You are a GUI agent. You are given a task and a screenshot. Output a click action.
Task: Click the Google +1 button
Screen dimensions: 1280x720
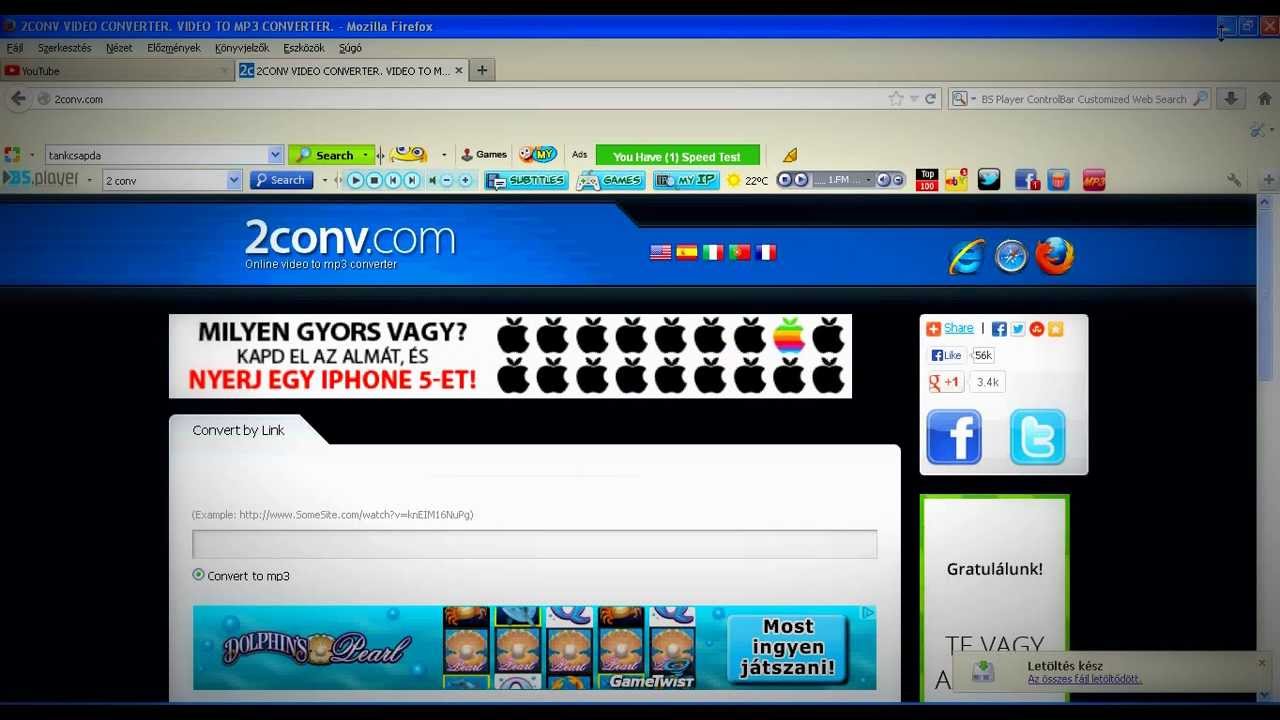[x=946, y=382]
